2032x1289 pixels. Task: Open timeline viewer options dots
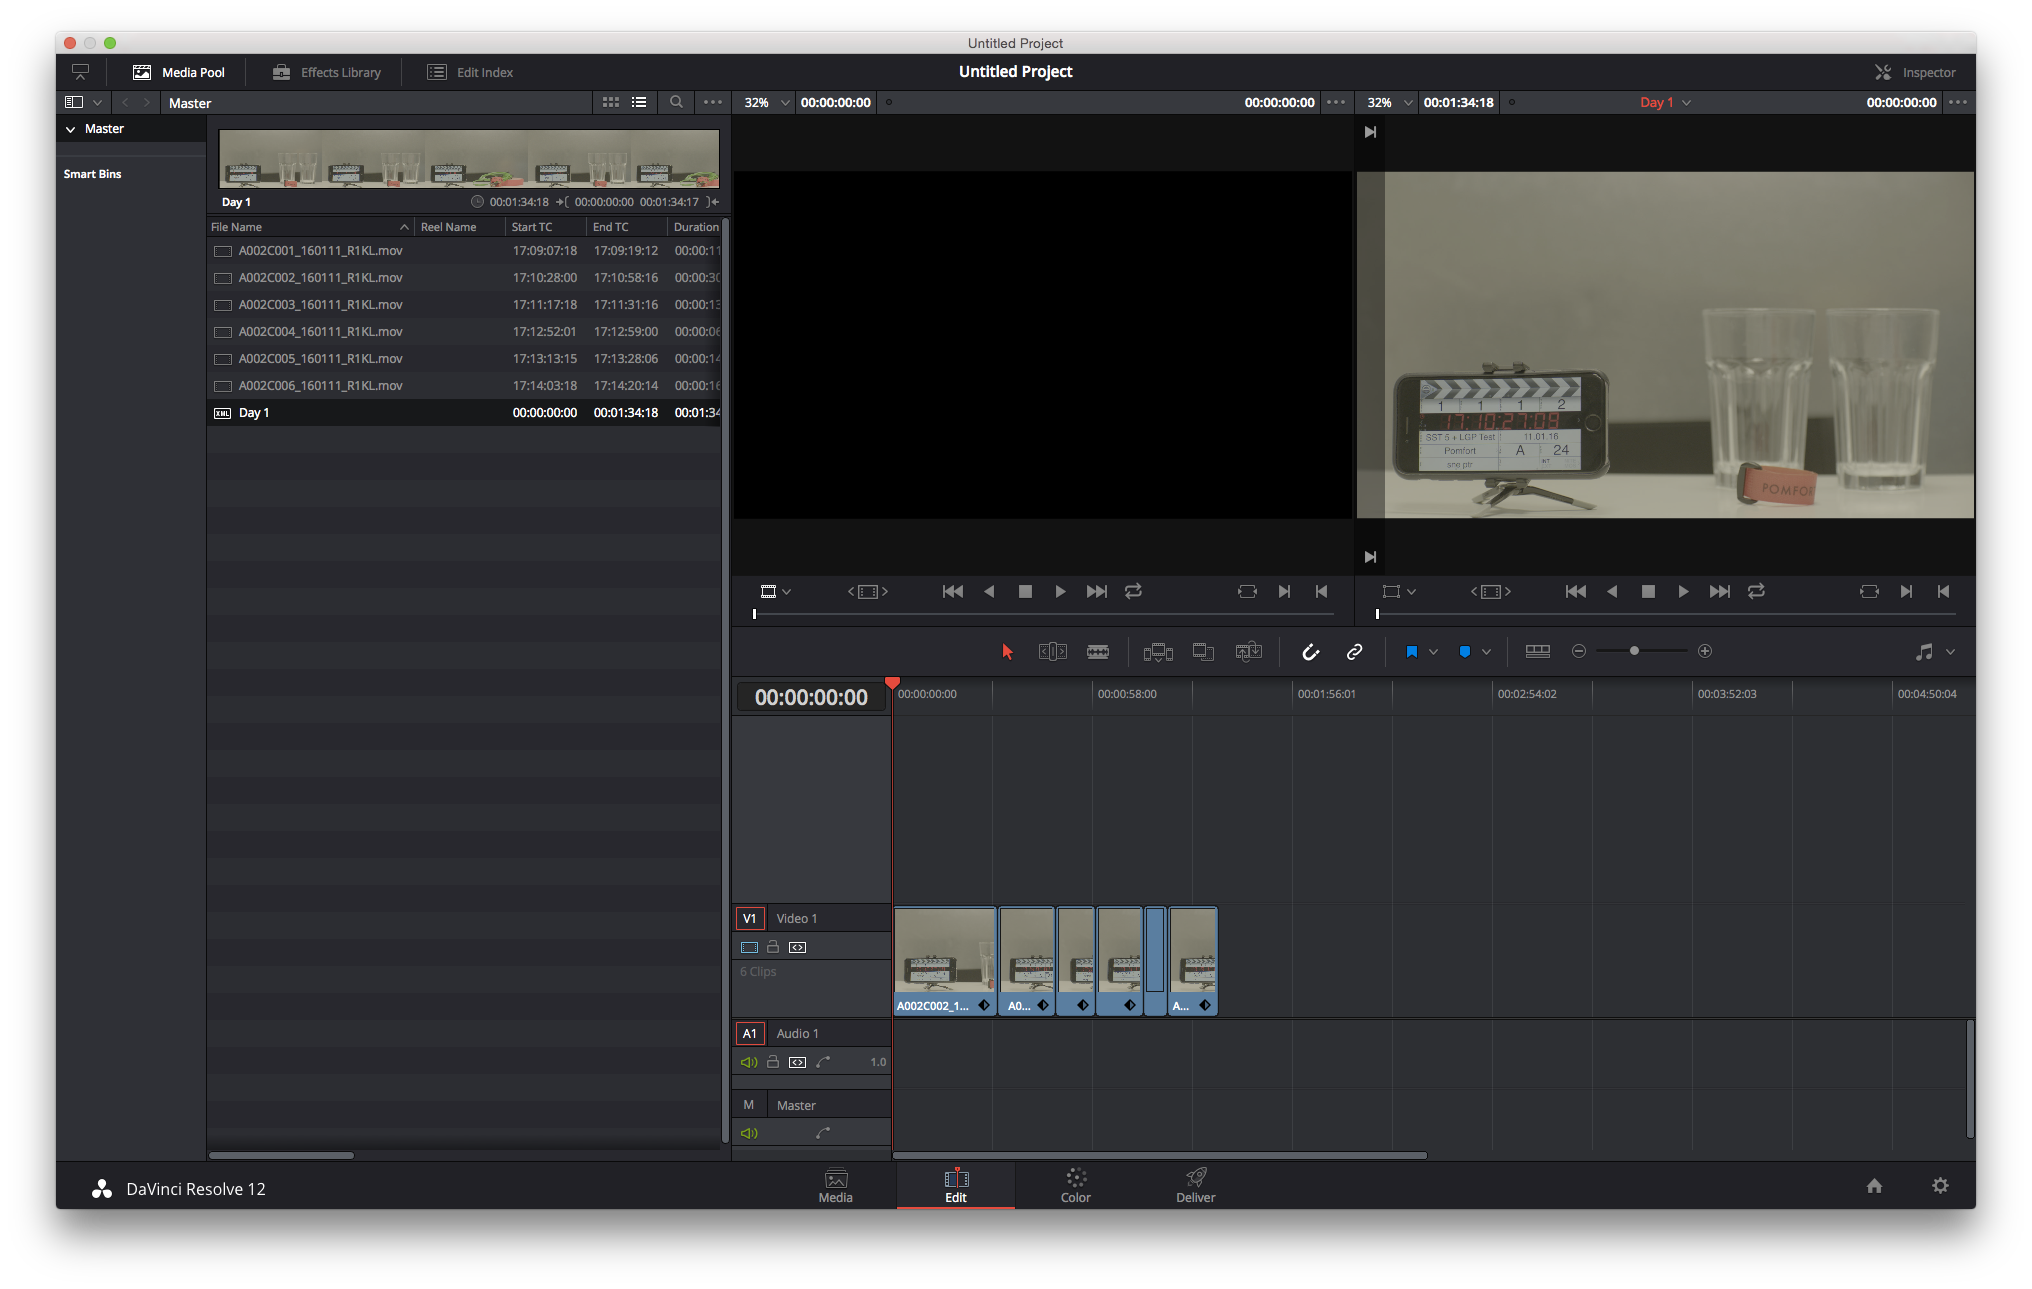point(1958,102)
